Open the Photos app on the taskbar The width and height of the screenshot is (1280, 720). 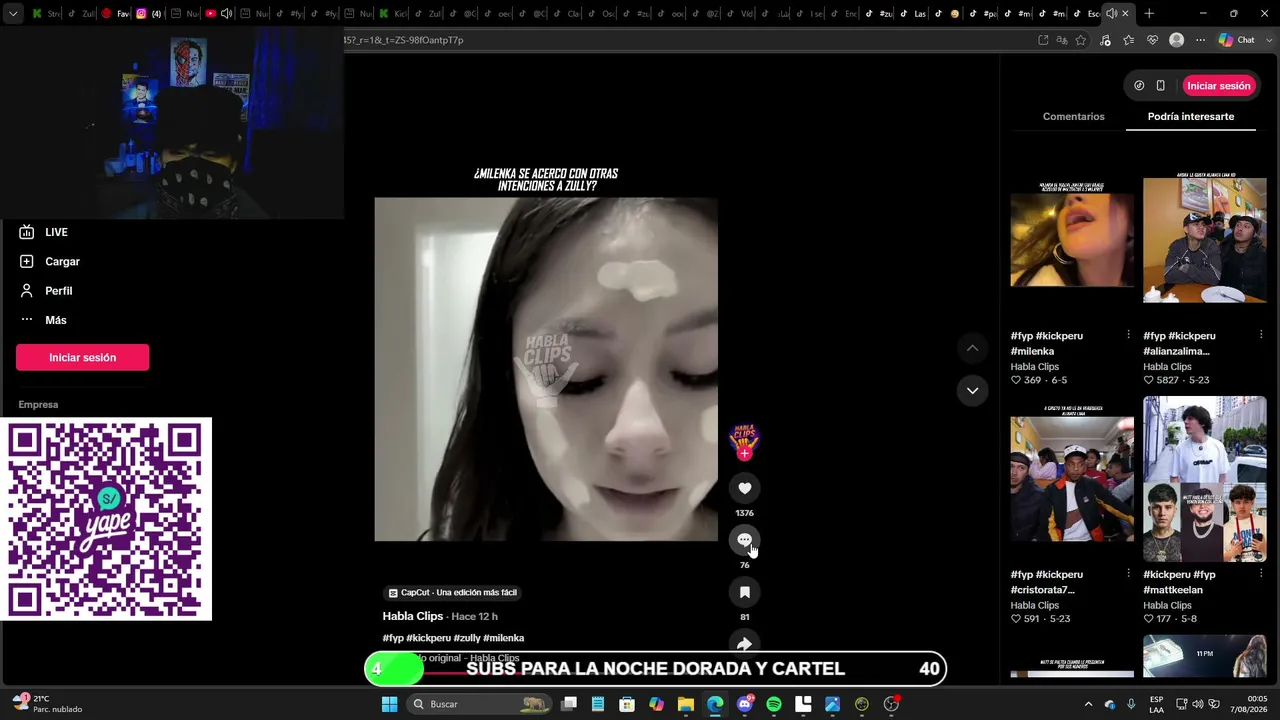coord(832,704)
